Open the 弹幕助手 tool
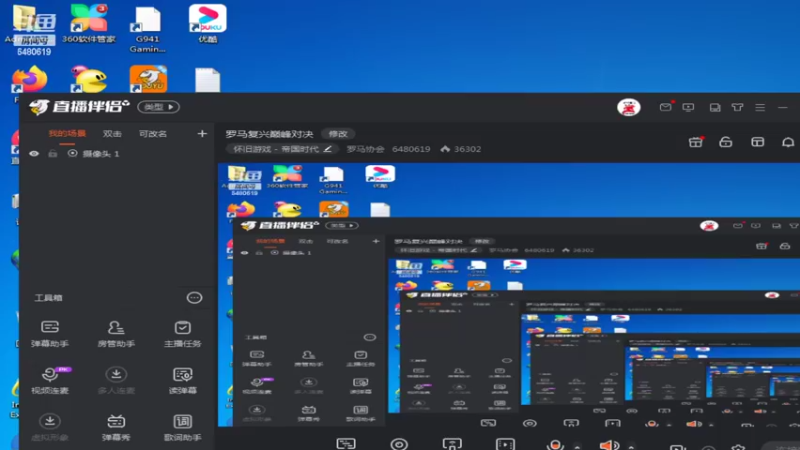This screenshot has height=450, width=800. pyautogui.click(x=49, y=334)
